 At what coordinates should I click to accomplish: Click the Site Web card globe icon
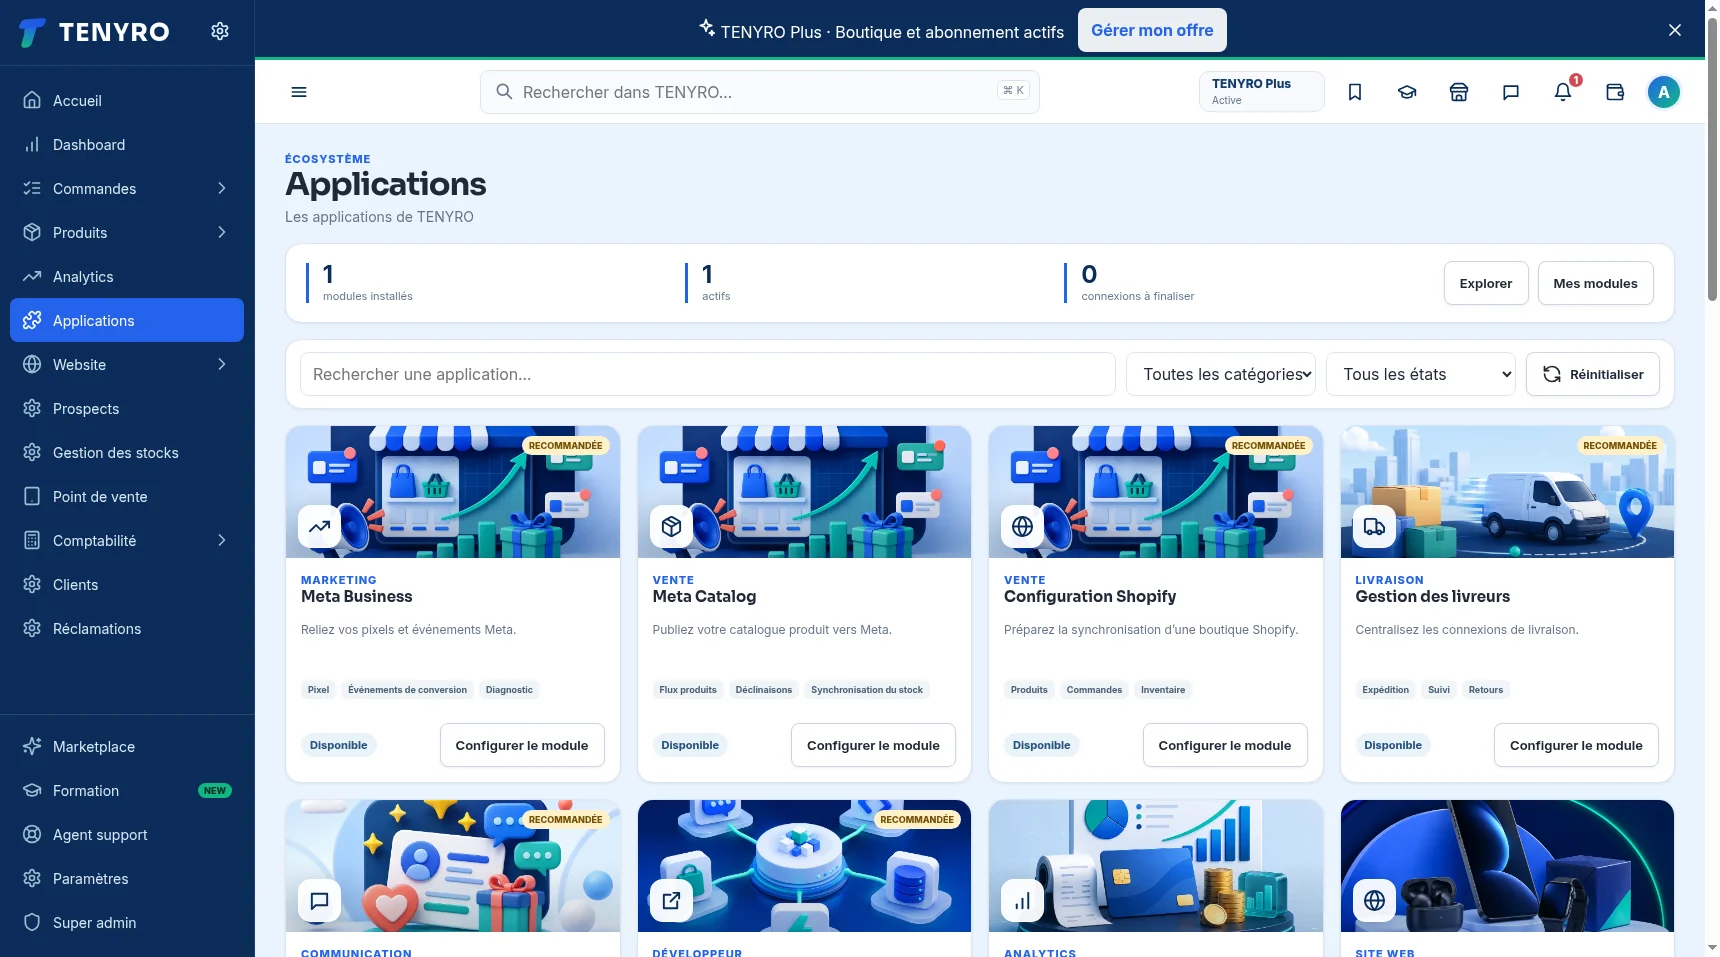click(x=1374, y=901)
